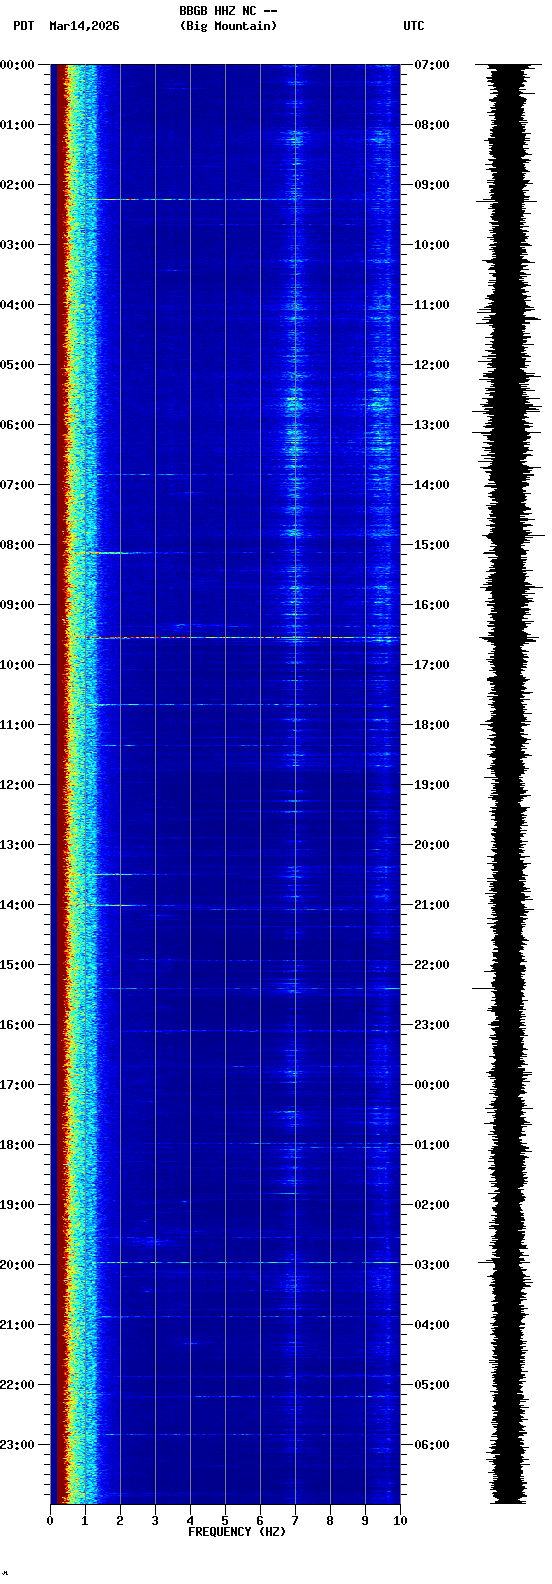The height and width of the screenshot is (1584, 552).
Task: Click the 'UTC' timezone label
Action: [x=414, y=26]
